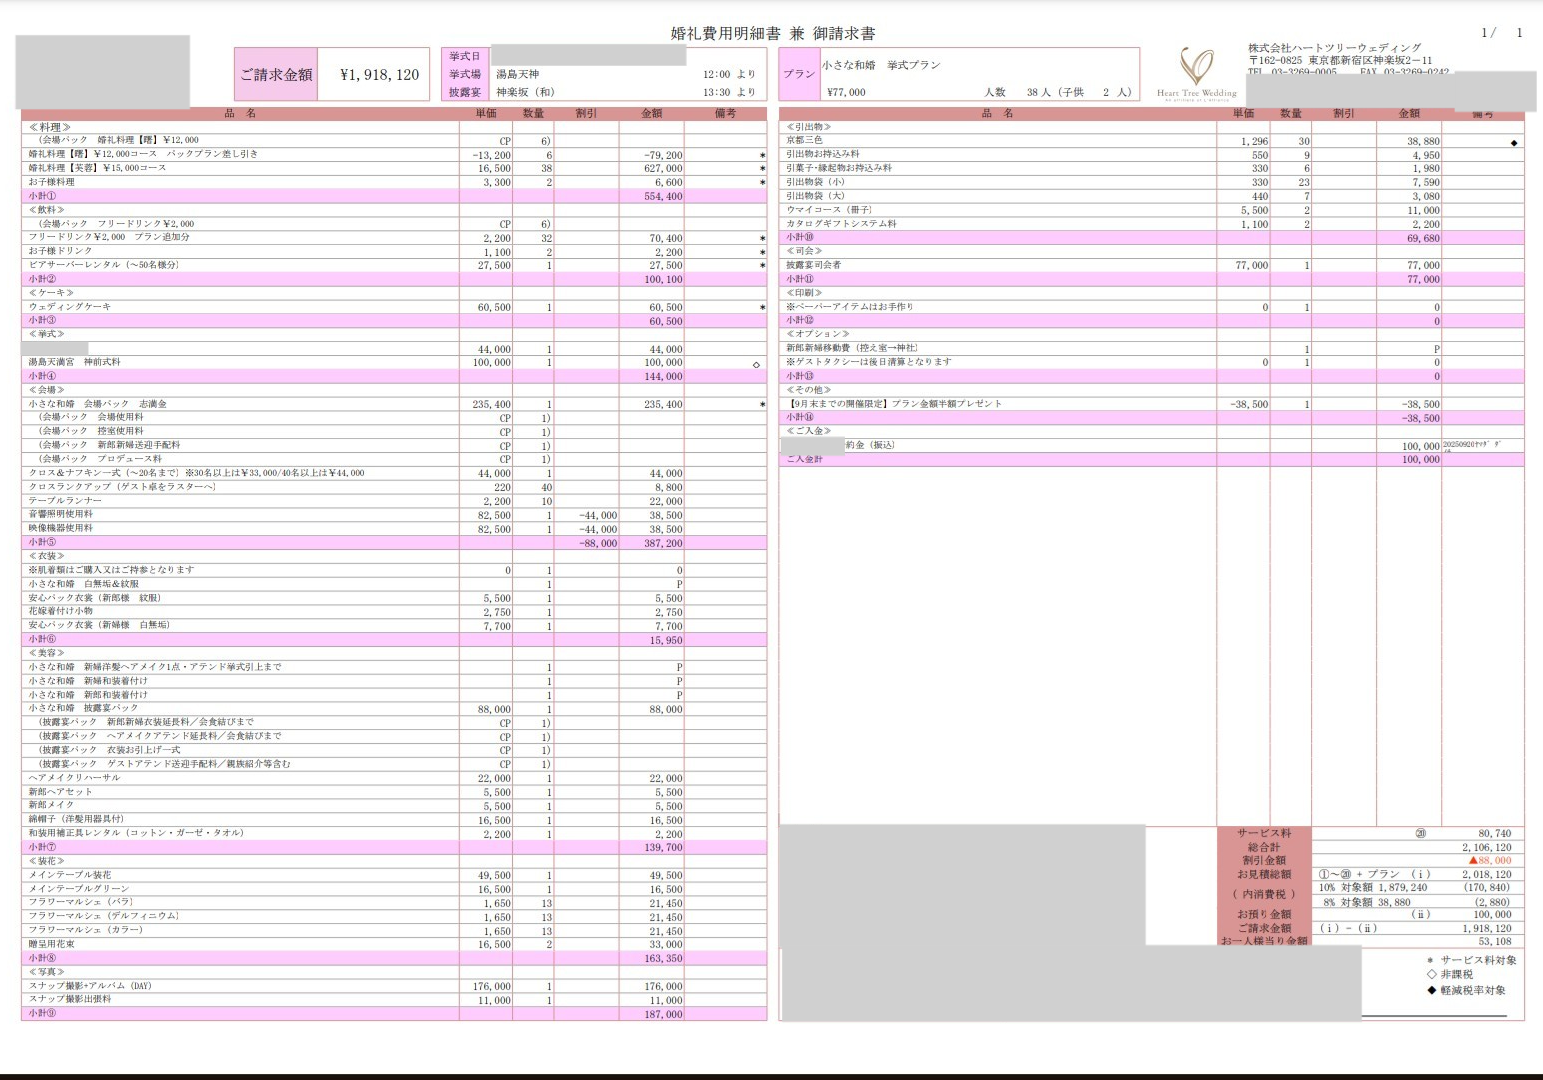Click the ¥1,918,120 billing amount at top

click(x=379, y=74)
